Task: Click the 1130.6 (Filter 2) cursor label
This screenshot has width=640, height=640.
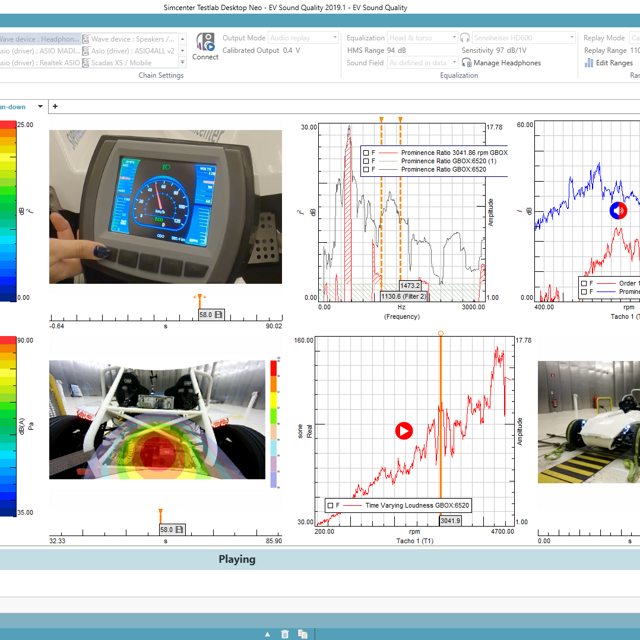Action: (404, 296)
